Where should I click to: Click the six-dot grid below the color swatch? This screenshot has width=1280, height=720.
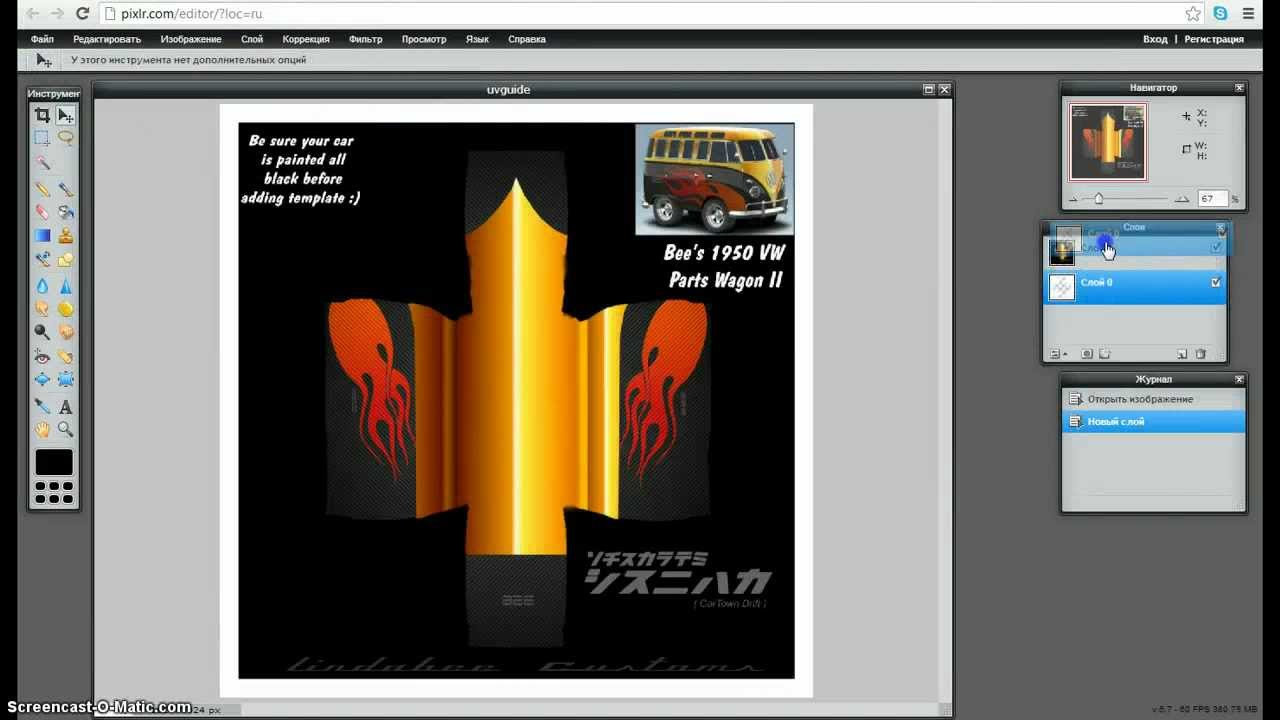[54, 492]
